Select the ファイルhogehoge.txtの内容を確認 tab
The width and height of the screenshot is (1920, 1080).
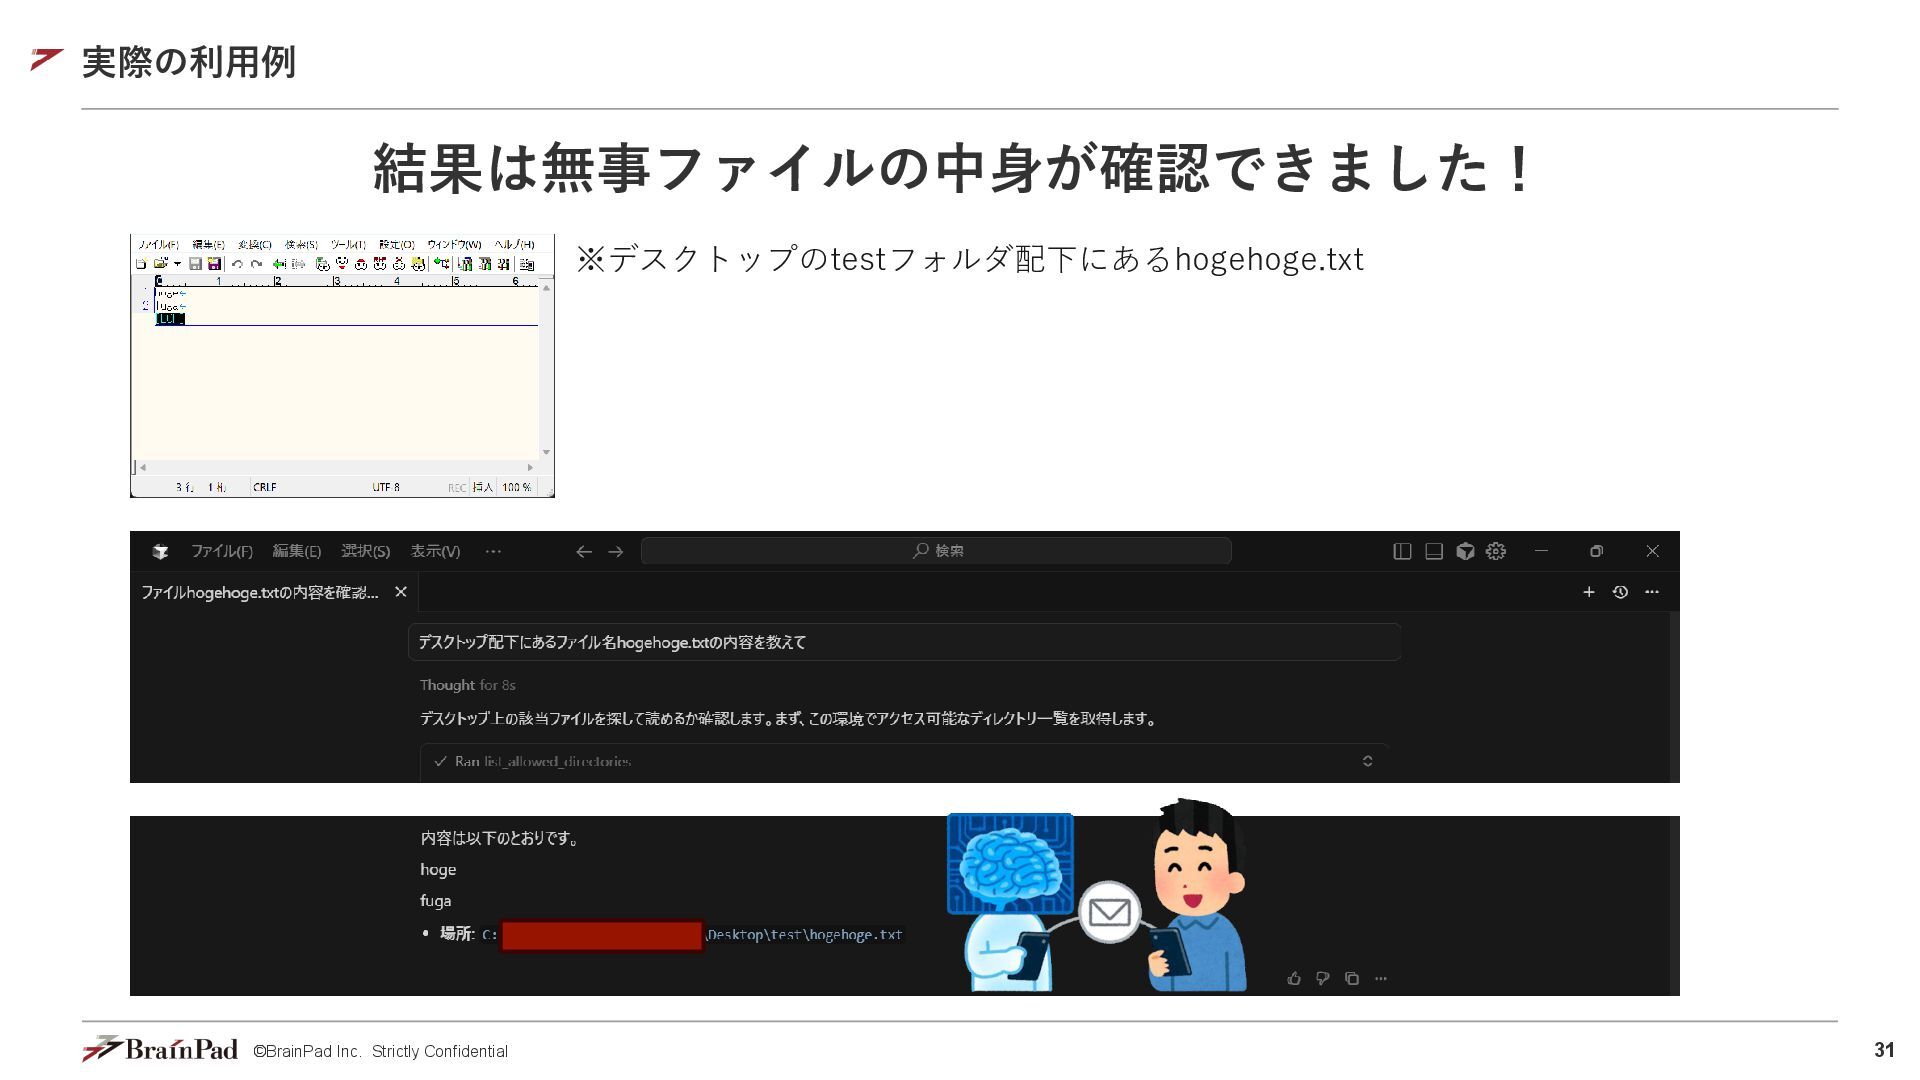point(260,592)
